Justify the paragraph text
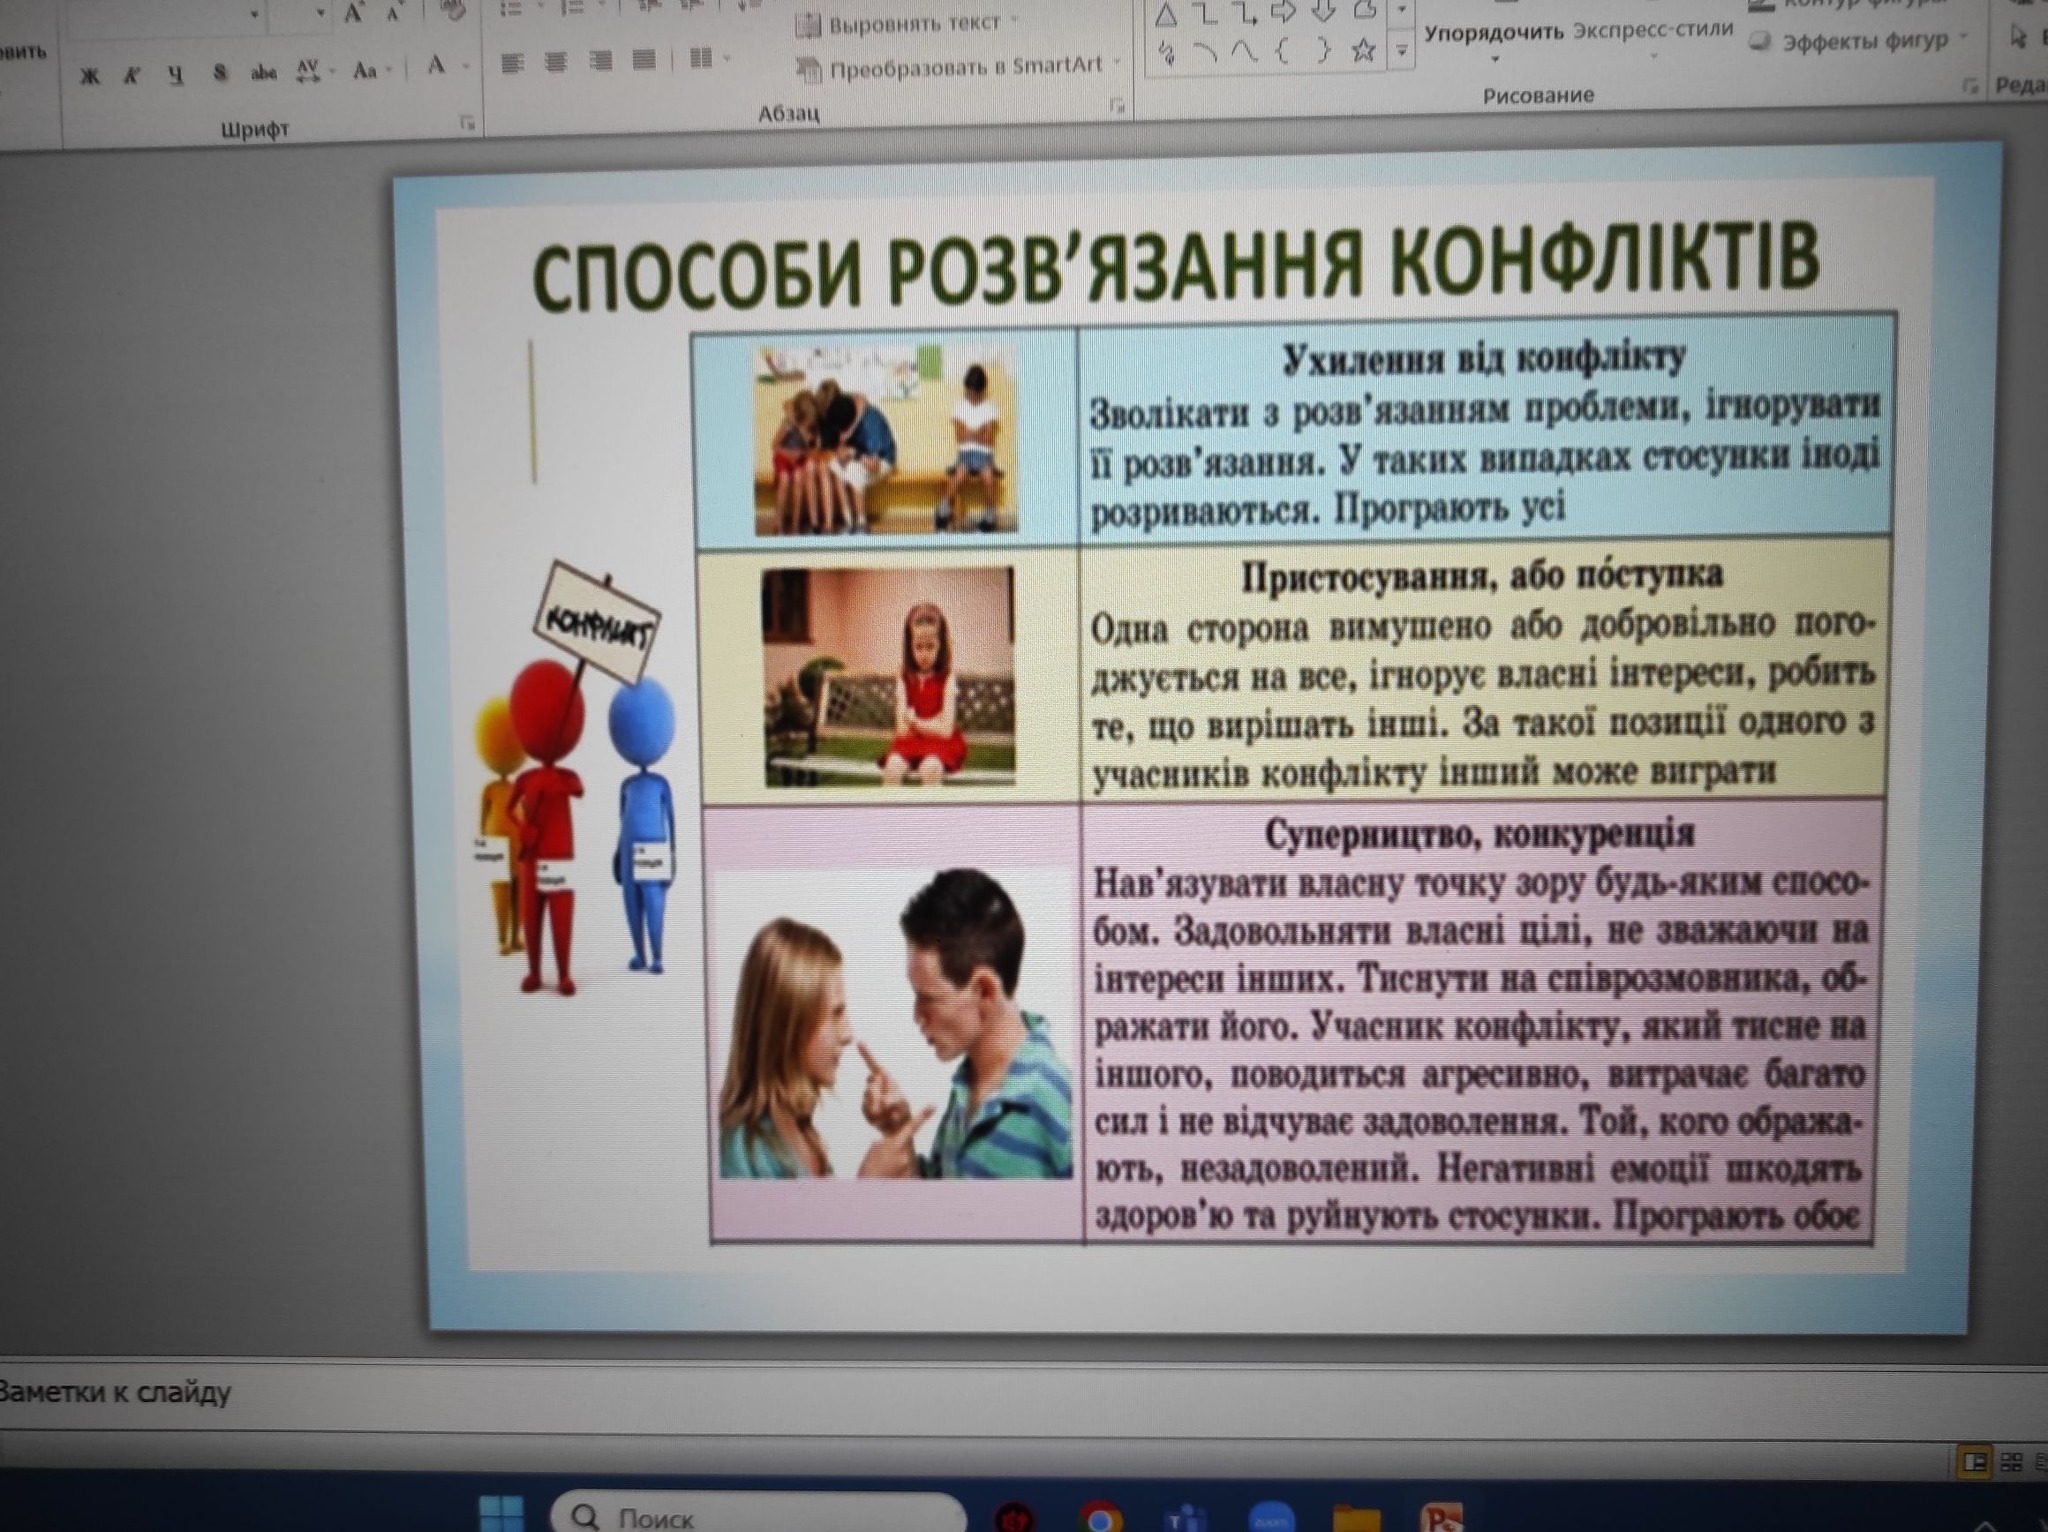 pyautogui.click(x=644, y=62)
